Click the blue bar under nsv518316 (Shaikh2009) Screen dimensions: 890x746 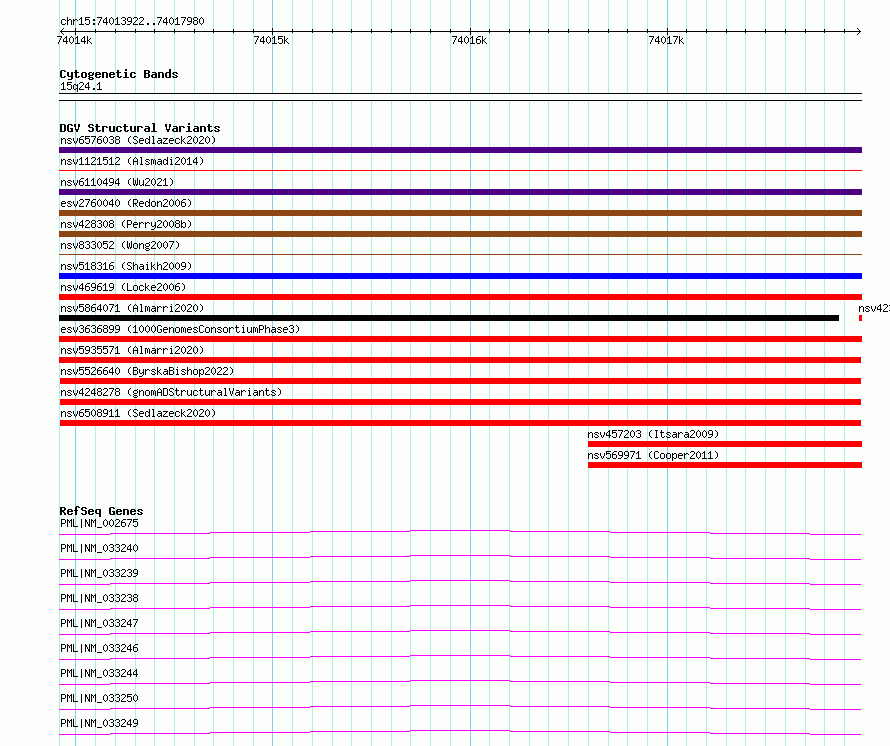[x=460, y=276]
